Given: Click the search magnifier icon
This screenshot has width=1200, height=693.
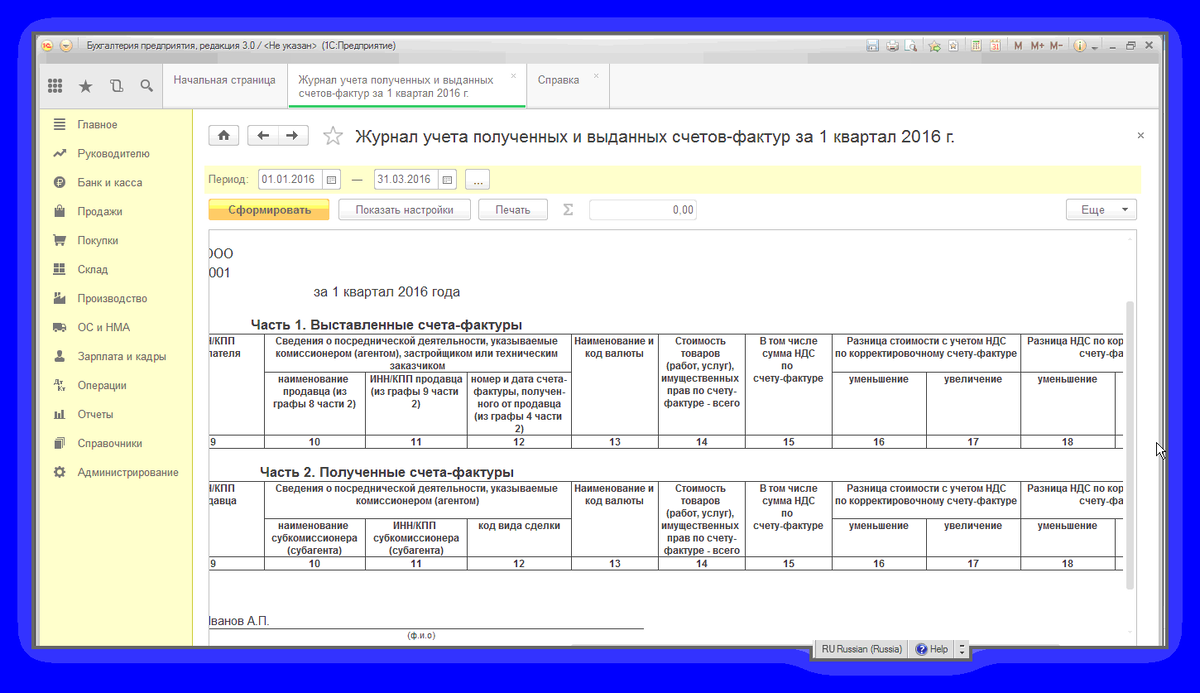Looking at the screenshot, I should point(146,86).
